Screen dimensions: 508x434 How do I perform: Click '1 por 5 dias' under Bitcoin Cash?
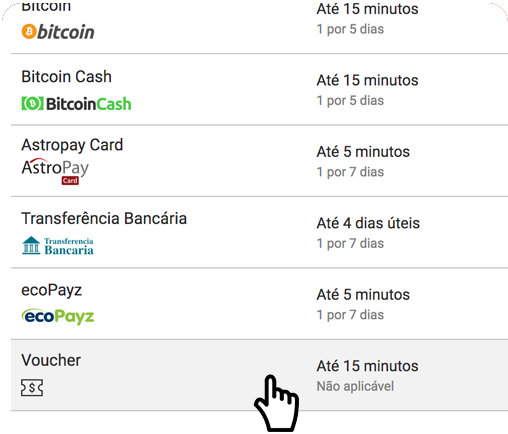[x=350, y=101]
